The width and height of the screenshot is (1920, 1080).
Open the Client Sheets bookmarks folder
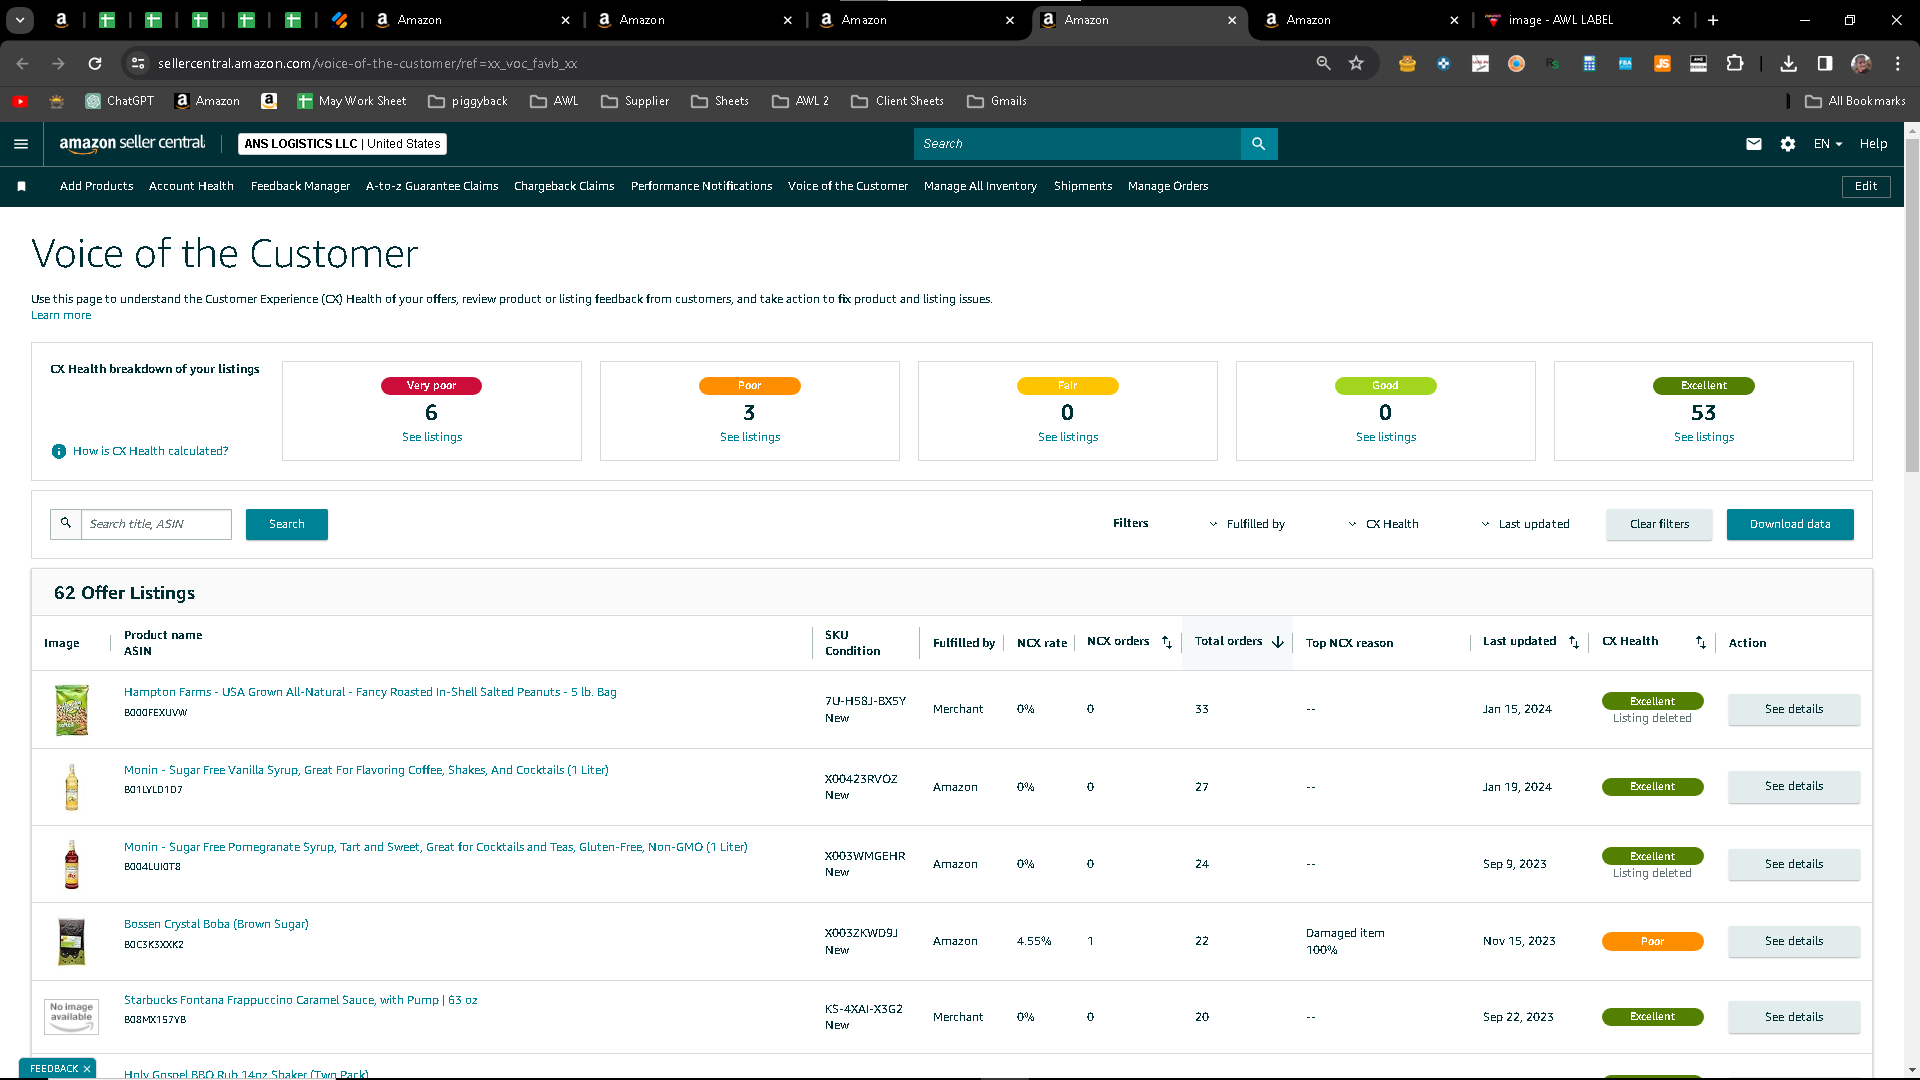[x=897, y=101]
